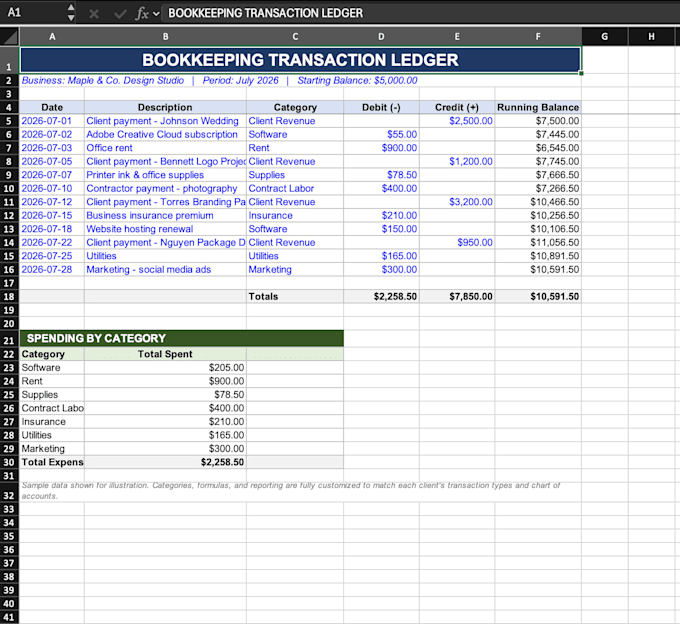Image resolution: width=680 pixels, height=624 pixels.
Task: Select column A header
Action: click(52, 36)
